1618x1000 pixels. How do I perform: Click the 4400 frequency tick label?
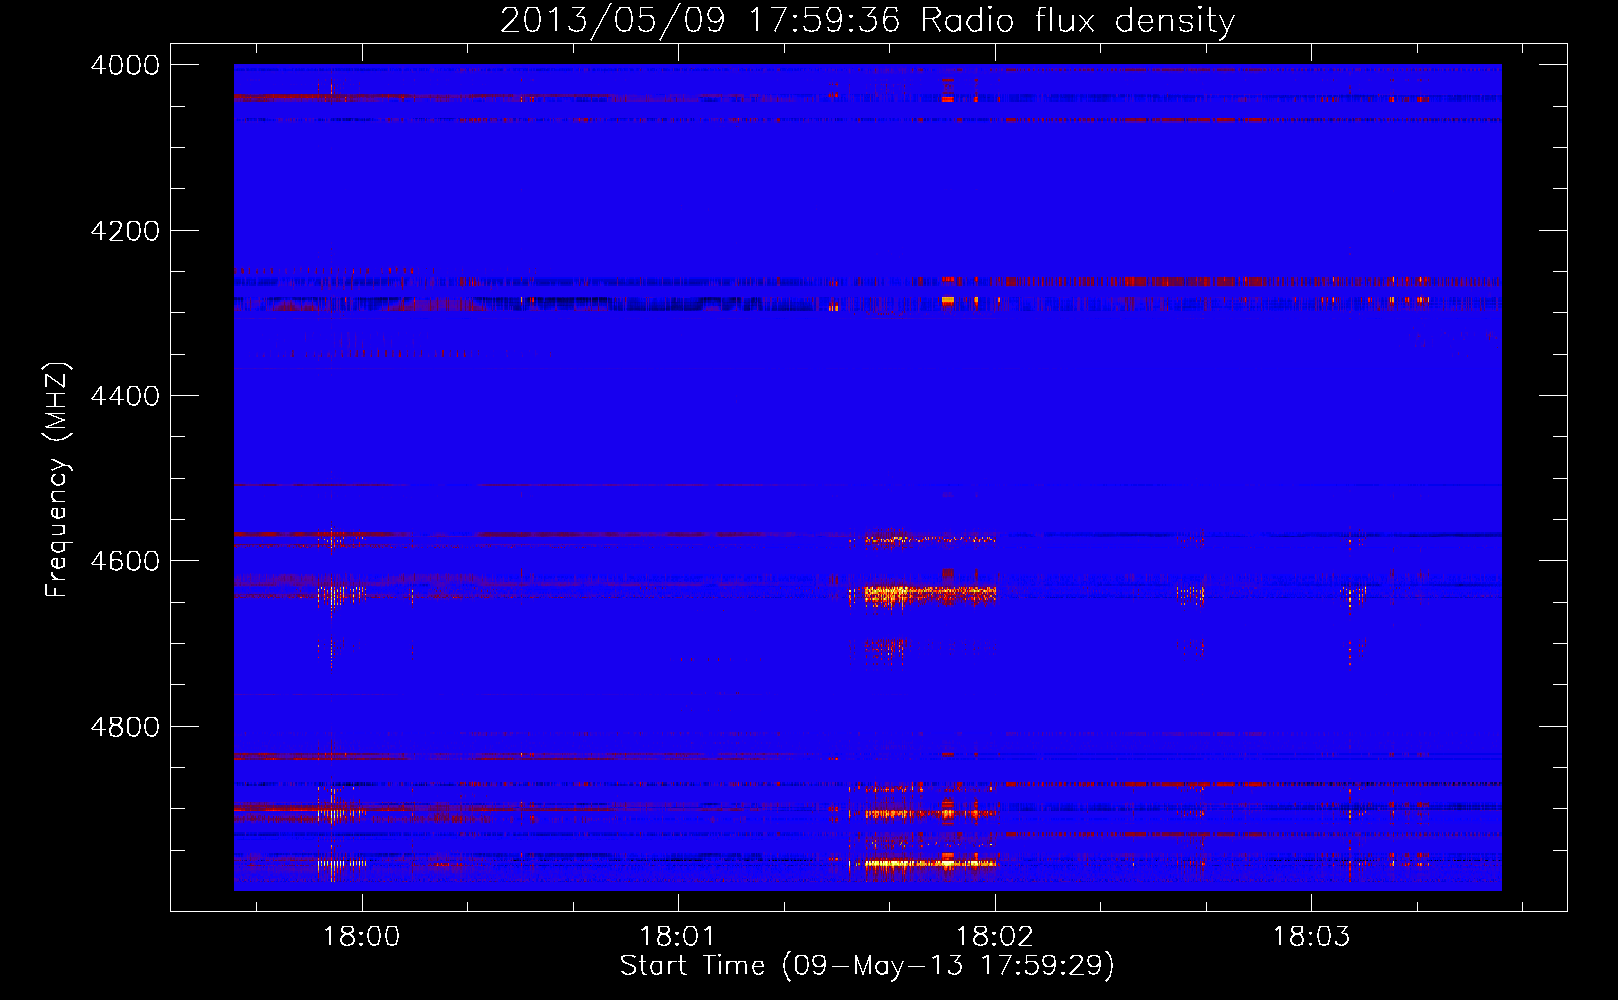[125, 396]
